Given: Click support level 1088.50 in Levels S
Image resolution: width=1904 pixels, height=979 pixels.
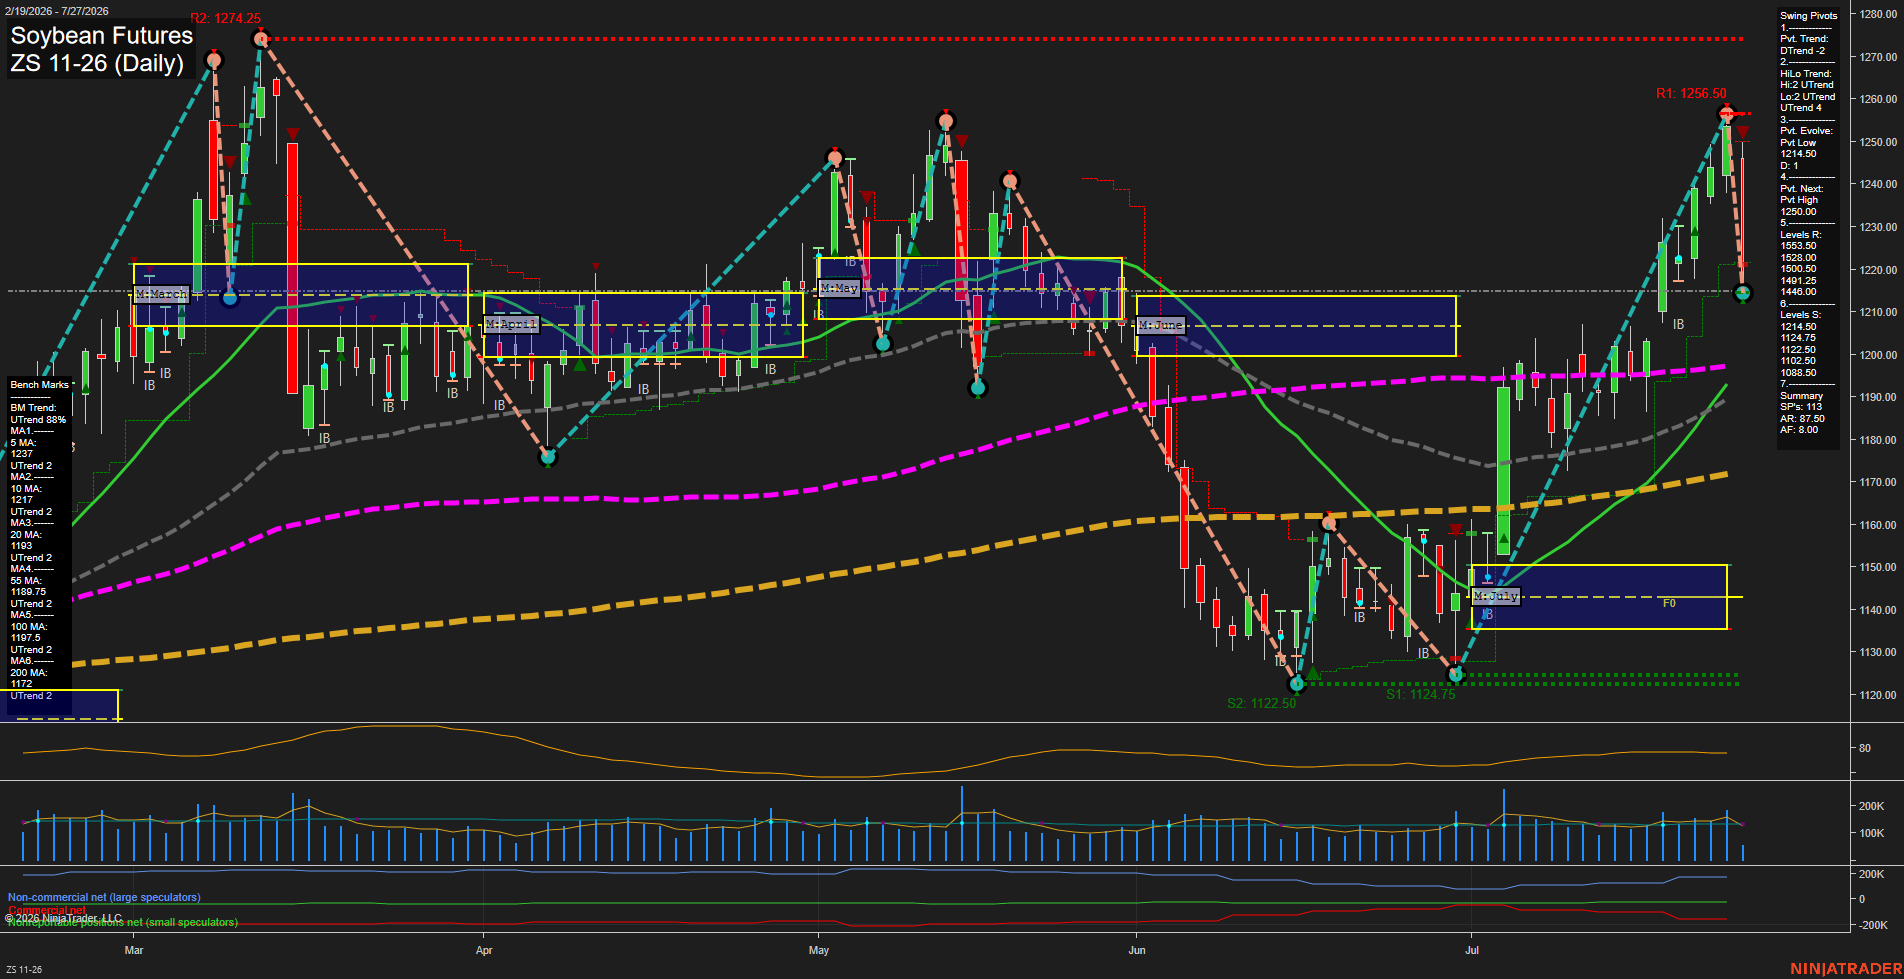Looking at the screenshot, I should [1798, 373].
